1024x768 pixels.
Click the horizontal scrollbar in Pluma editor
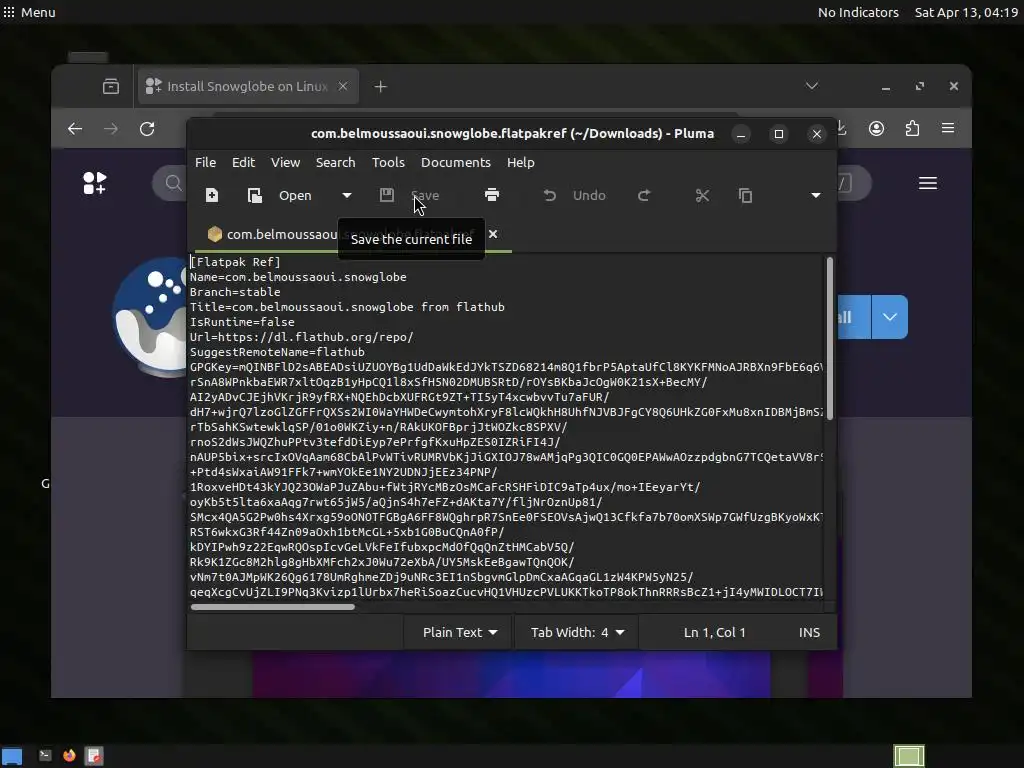[x=272, y=607]
